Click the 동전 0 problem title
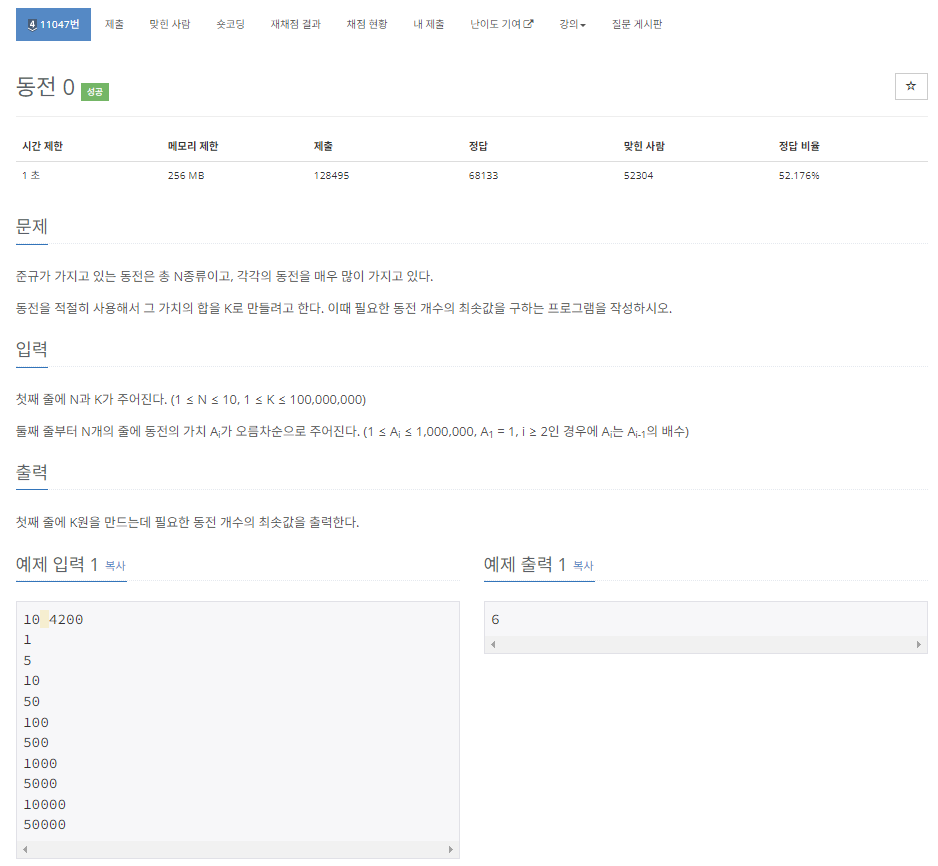The width and height of the screenshot is (938, 866). tap(45, 87)
